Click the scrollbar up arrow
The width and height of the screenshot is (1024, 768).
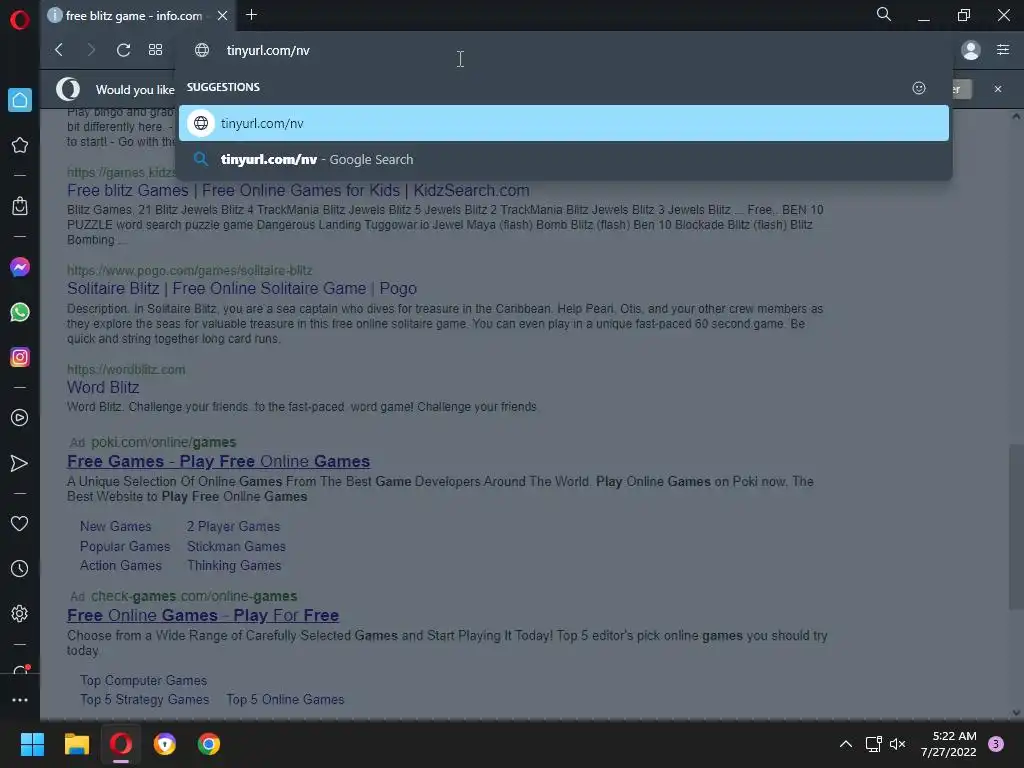click(1016, 117)
